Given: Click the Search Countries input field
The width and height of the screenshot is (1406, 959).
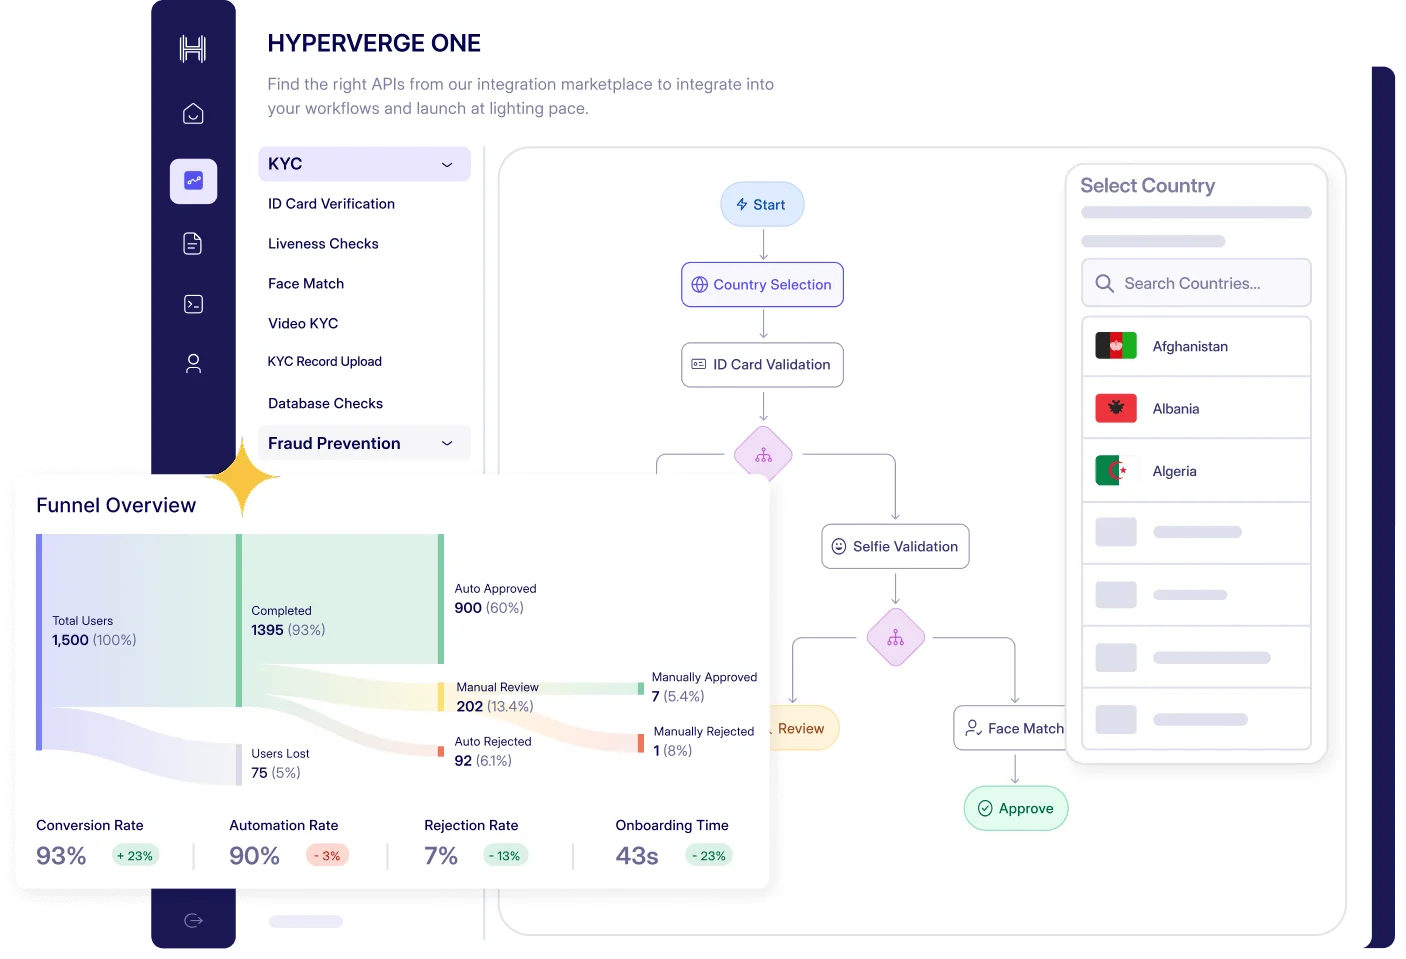Looking at the screenshot, I should pos(1196,283).
